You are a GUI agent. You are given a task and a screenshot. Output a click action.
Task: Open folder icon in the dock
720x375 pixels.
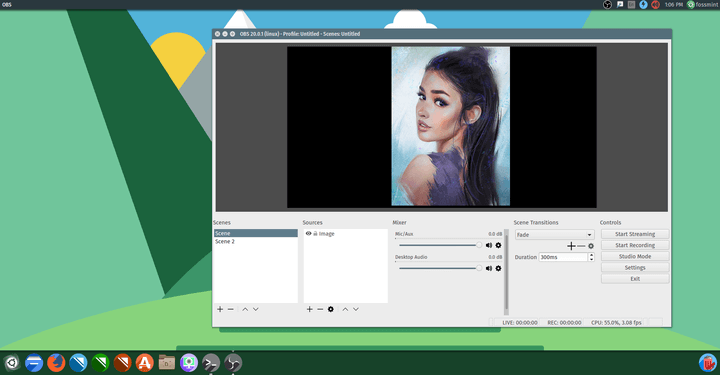pos(167,363)
